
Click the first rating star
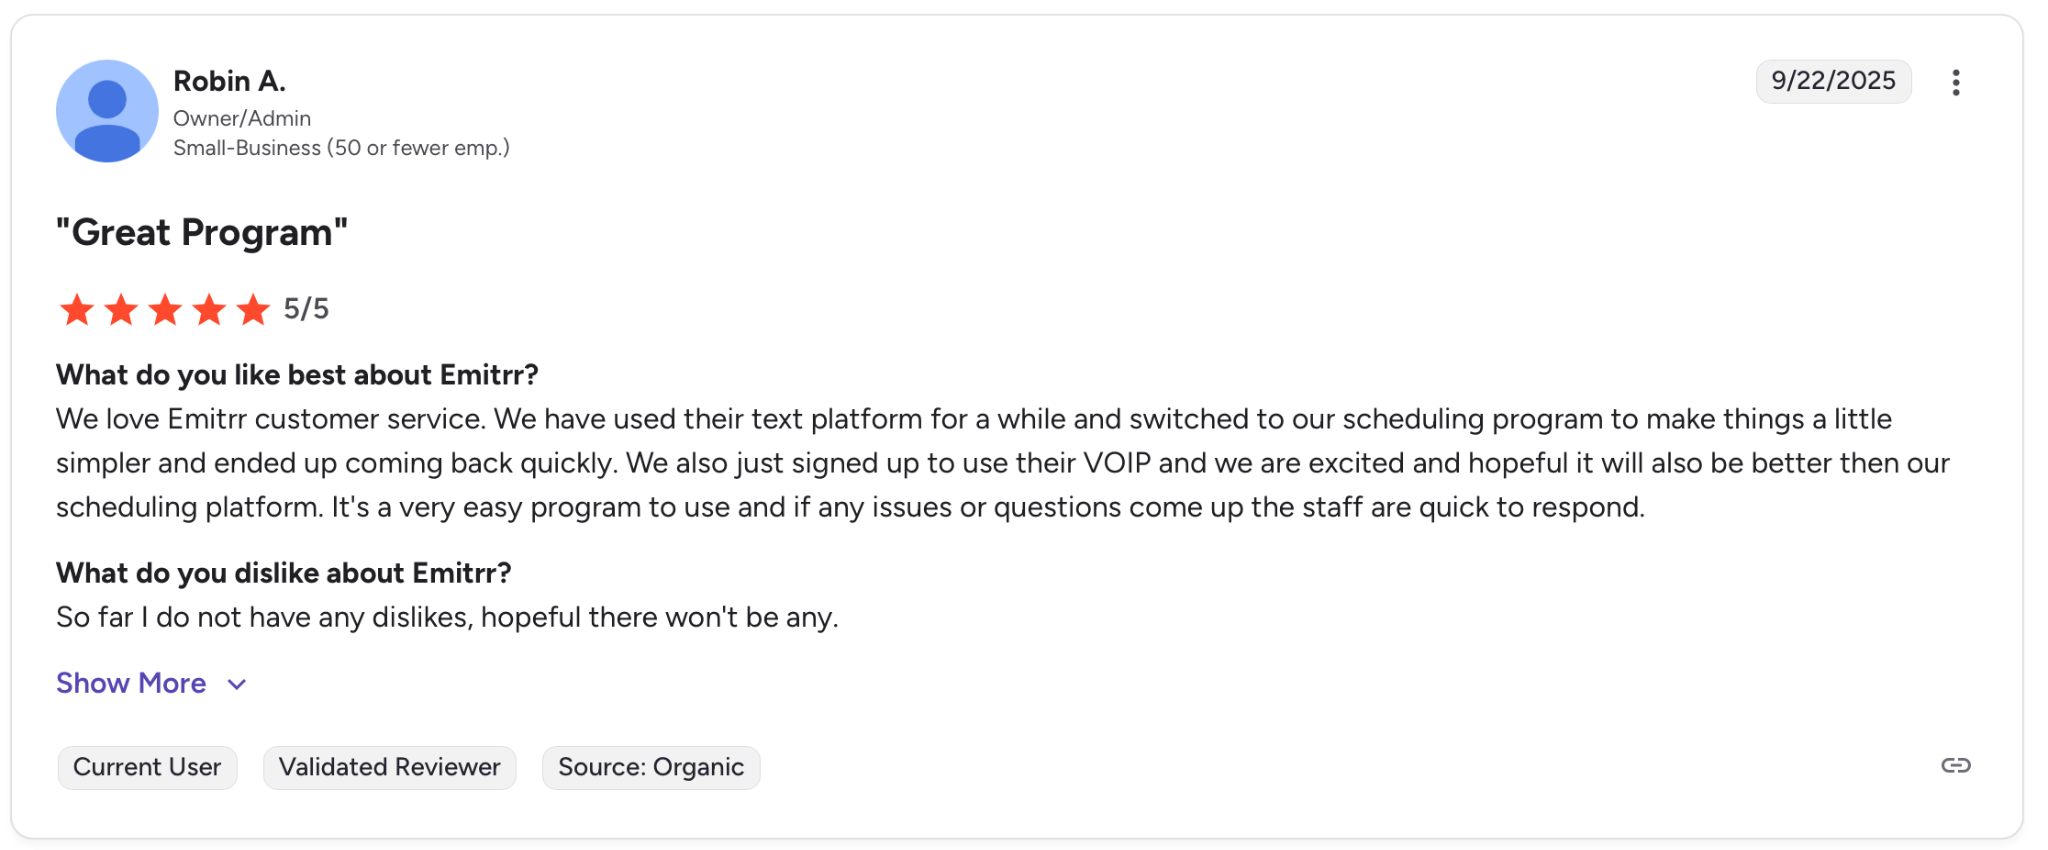(77, 310)
